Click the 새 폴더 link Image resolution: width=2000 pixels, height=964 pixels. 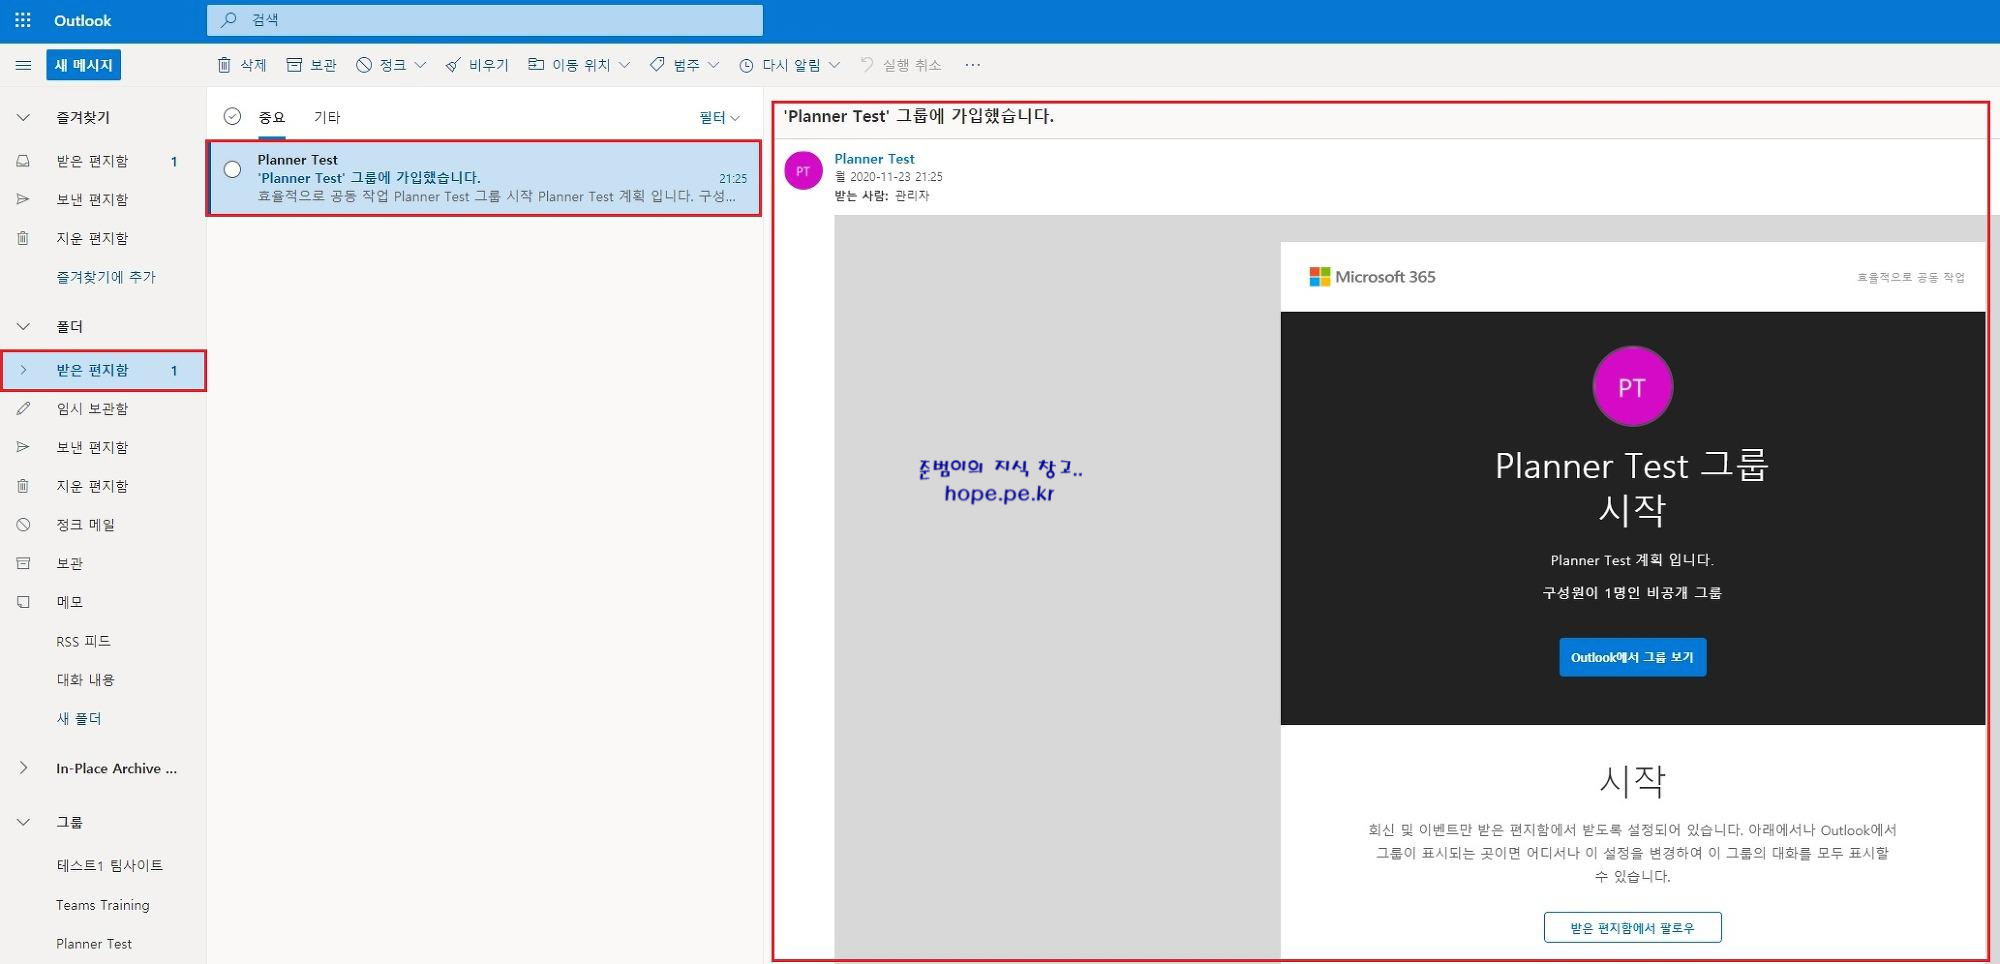click(79, 718)
